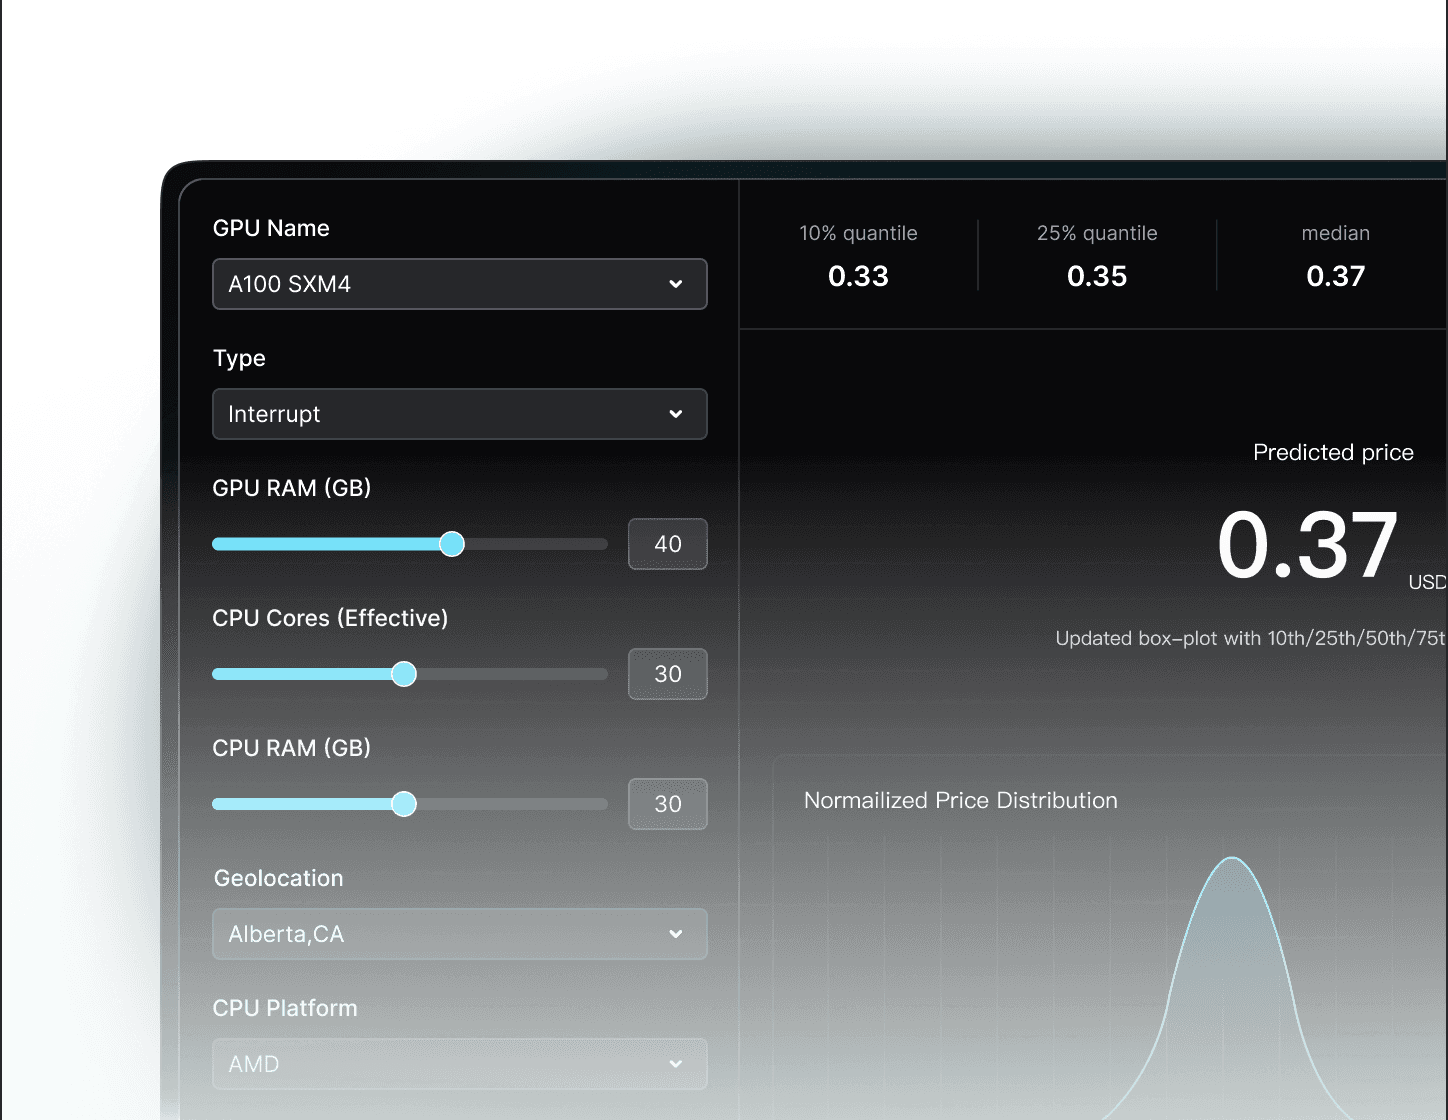1448x1120 pixels.
Task: Click the CPU Cores (Effective) label
Action: coord(330,618)
